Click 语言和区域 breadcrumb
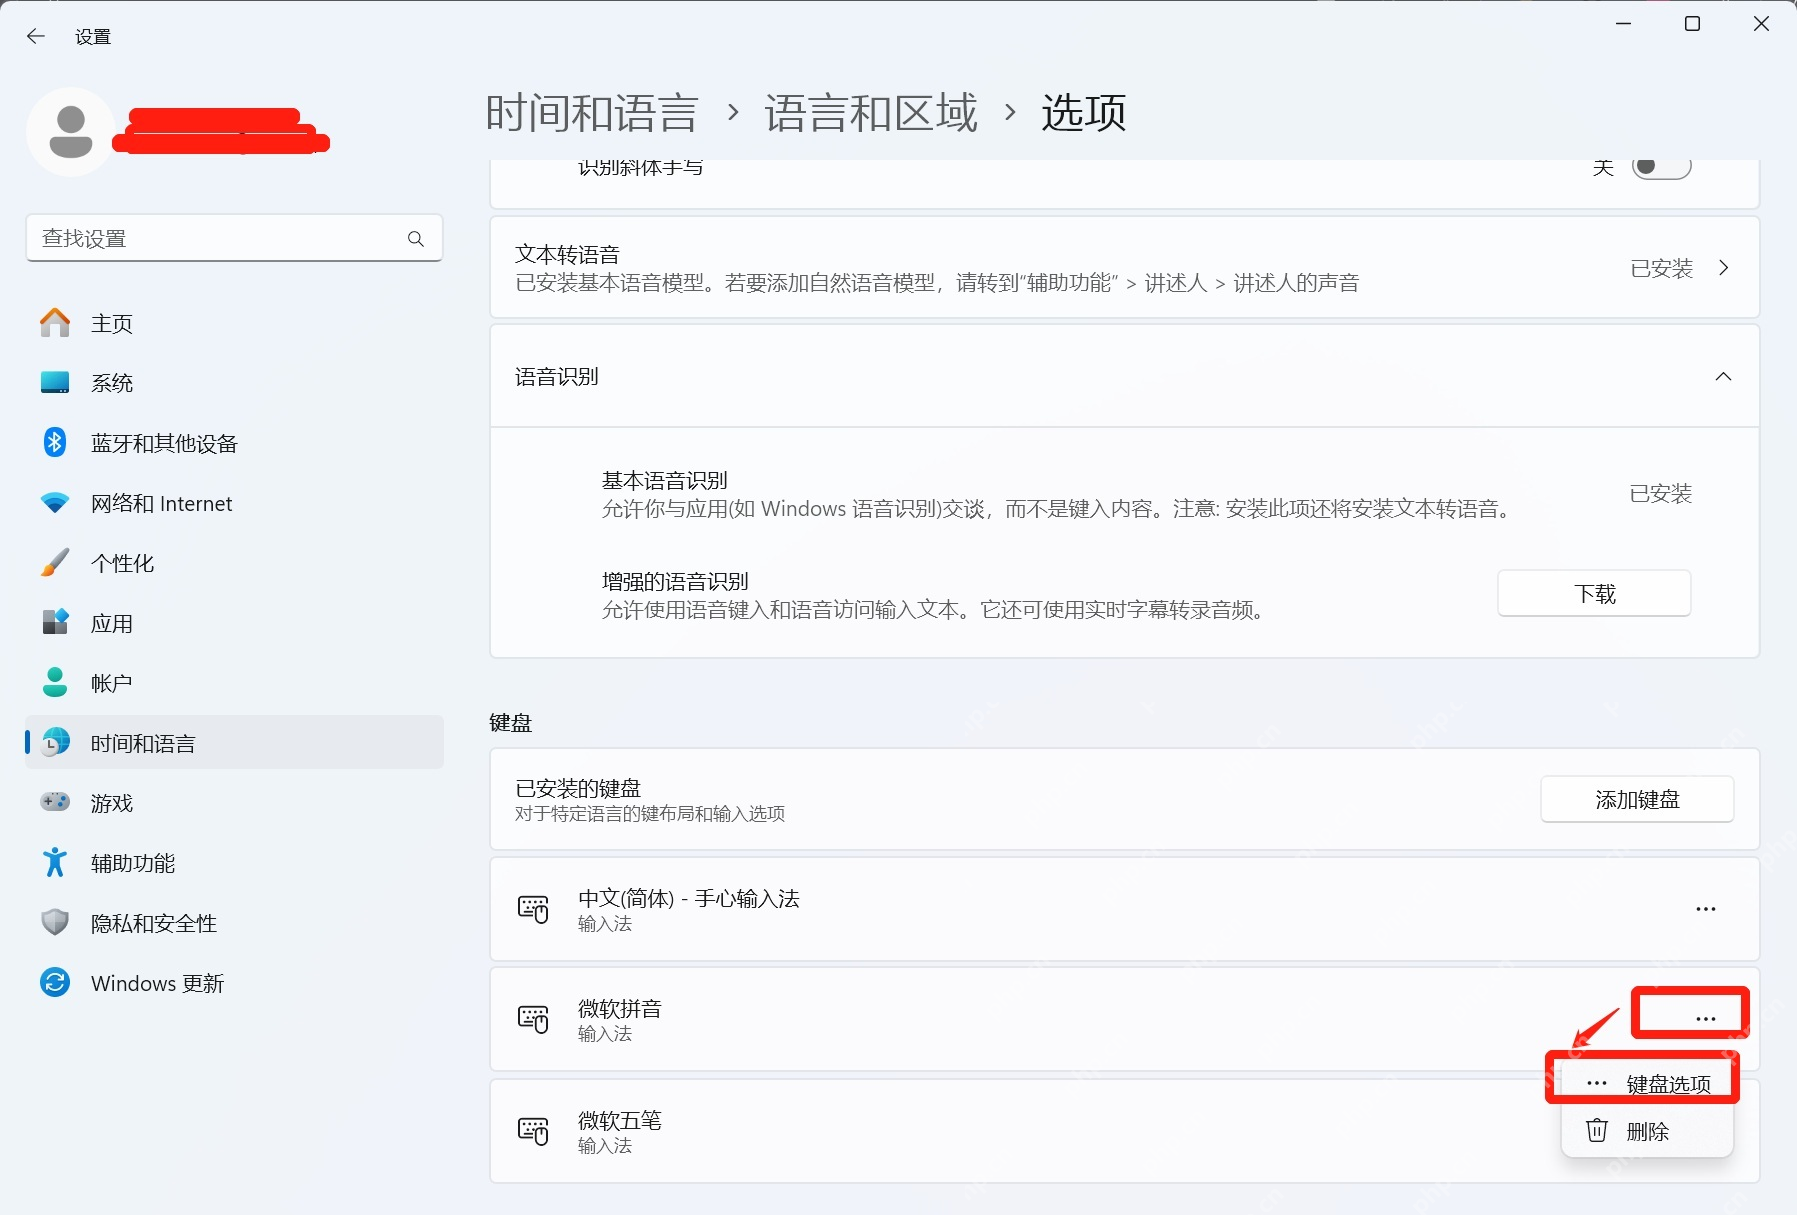The width and height of the screenshot is (1797, 1215). click(871, 112)
